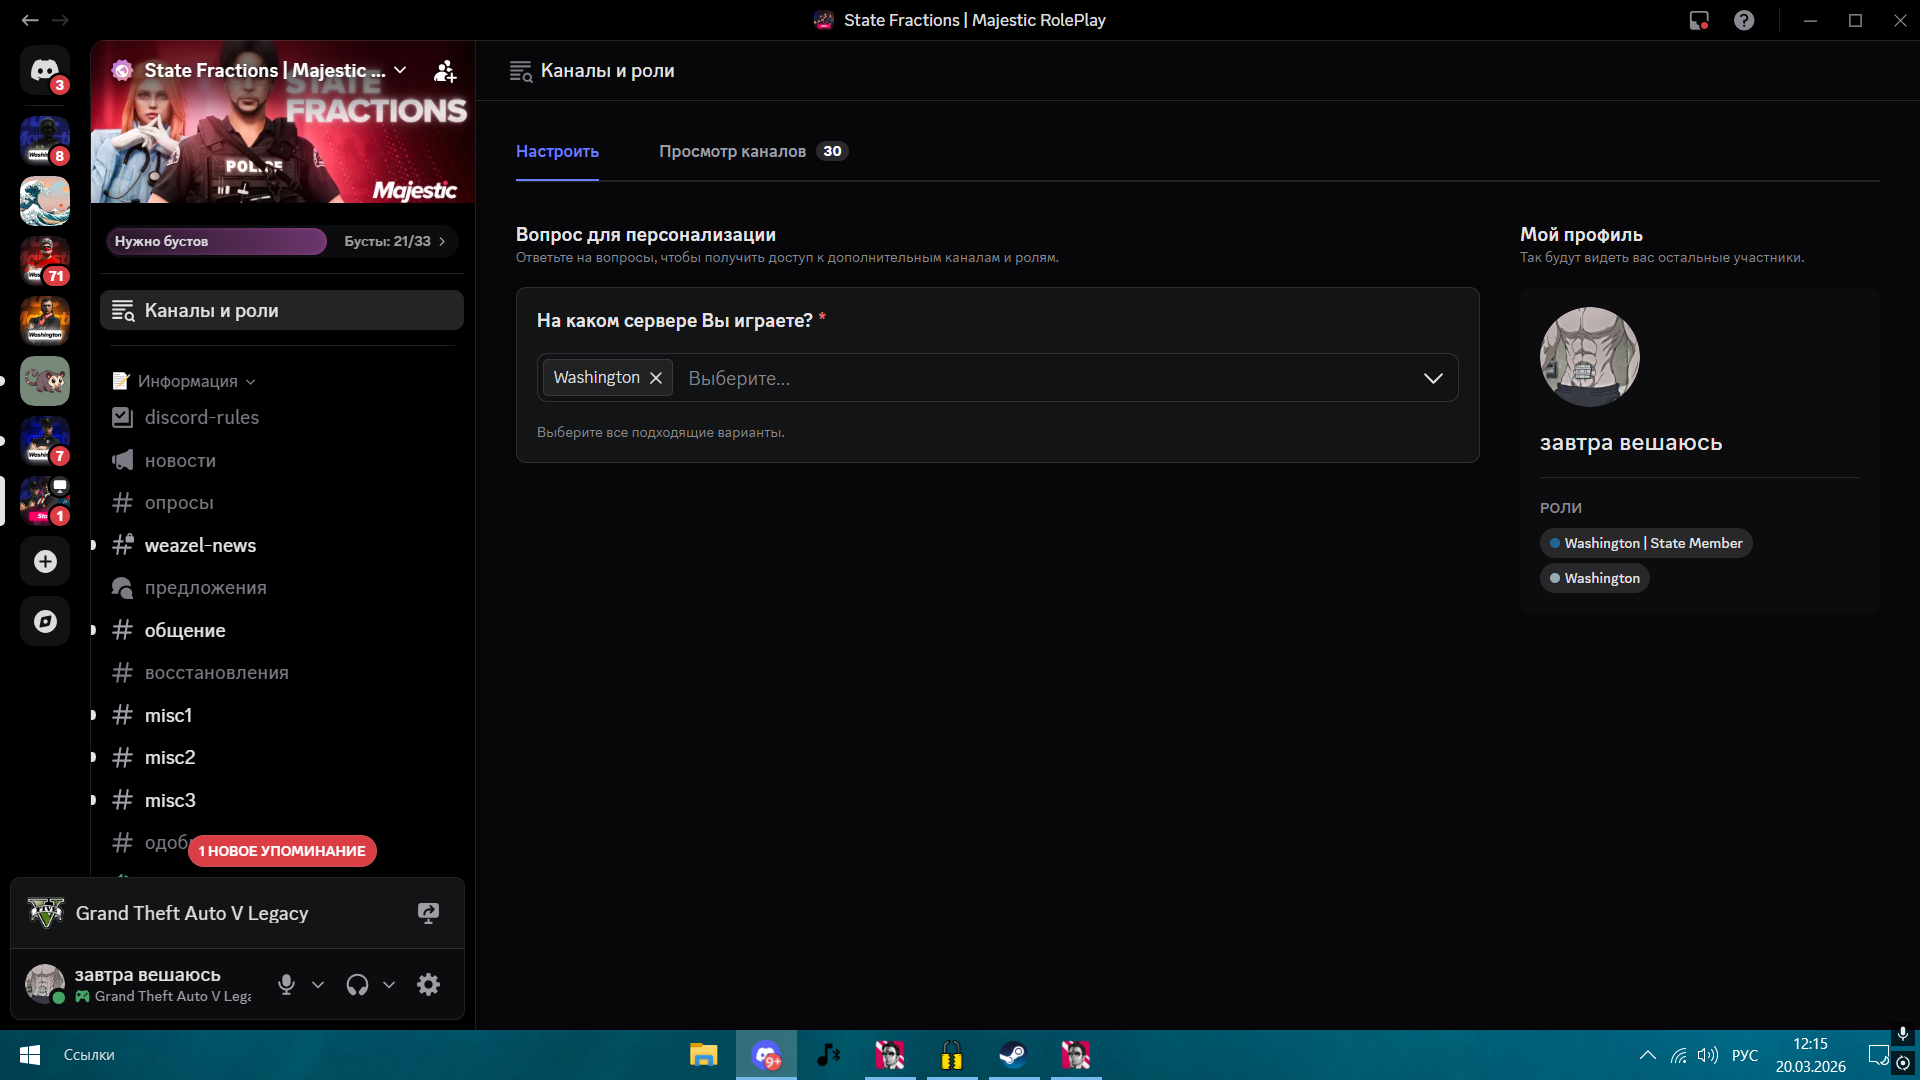The image size is (1920, 1080).
Task: Open Discord direct messages home icon
Action: point(45,70)
